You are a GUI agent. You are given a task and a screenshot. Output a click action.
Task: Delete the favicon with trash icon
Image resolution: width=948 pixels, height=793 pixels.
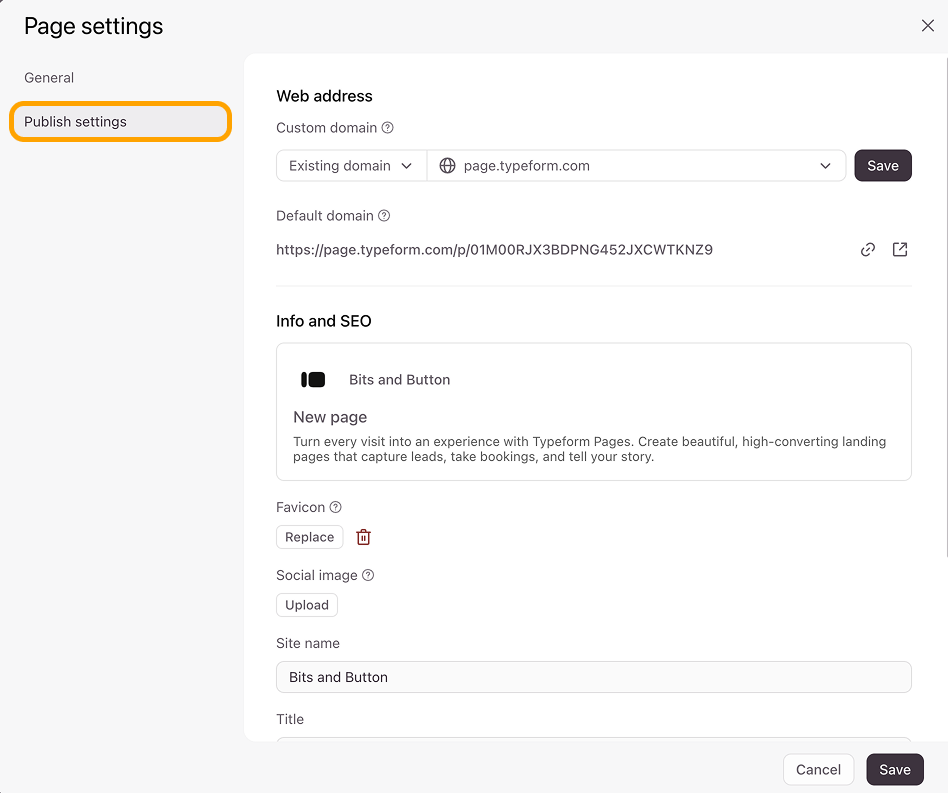click(363, 537)
